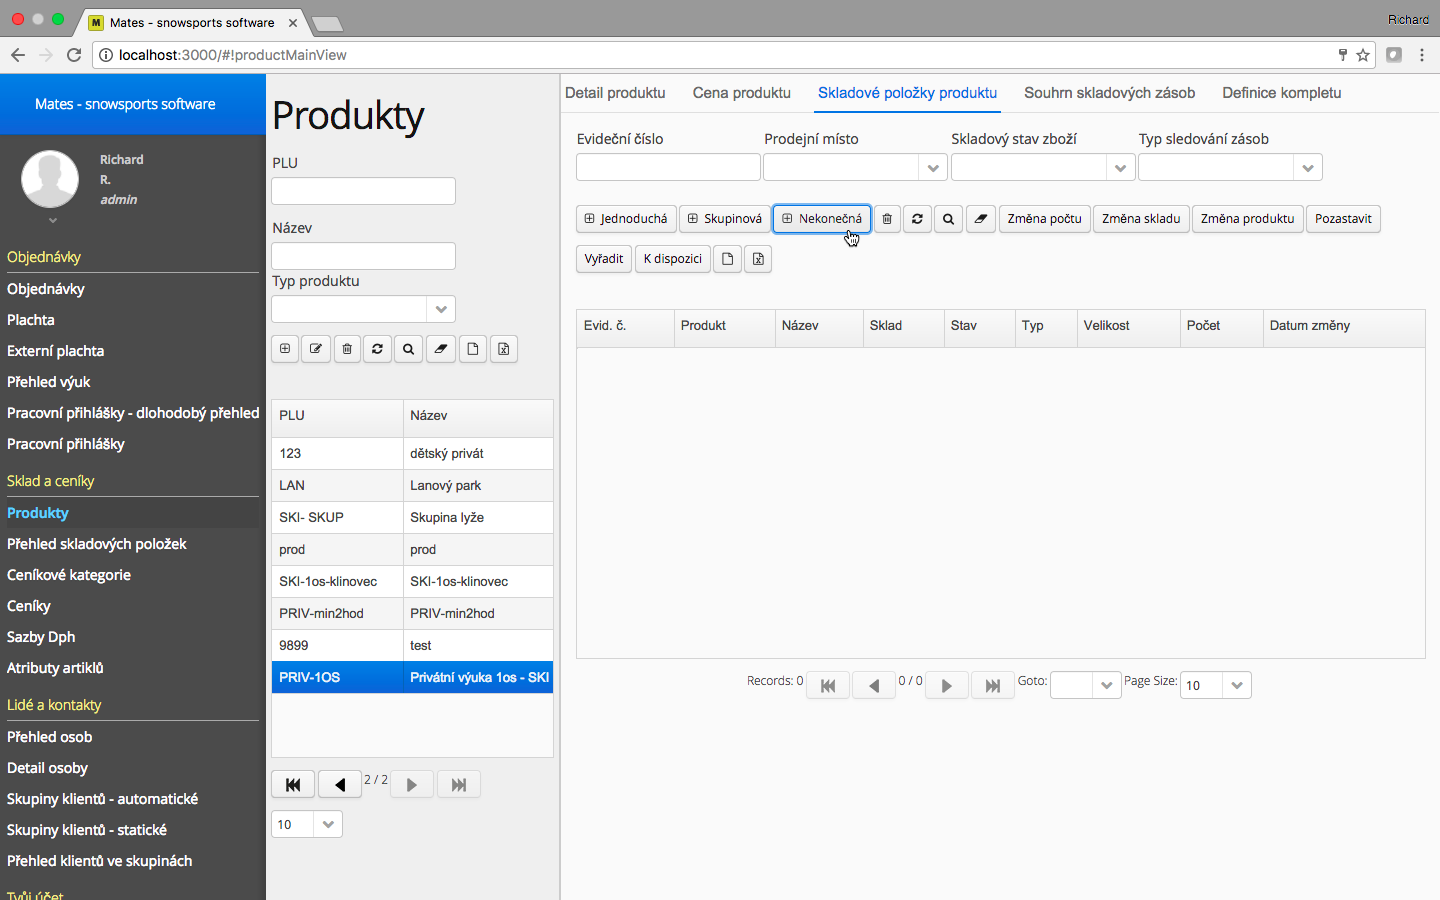Click the Změna počtu button
Screen dimensions: 1440x900
point(1044,219)
